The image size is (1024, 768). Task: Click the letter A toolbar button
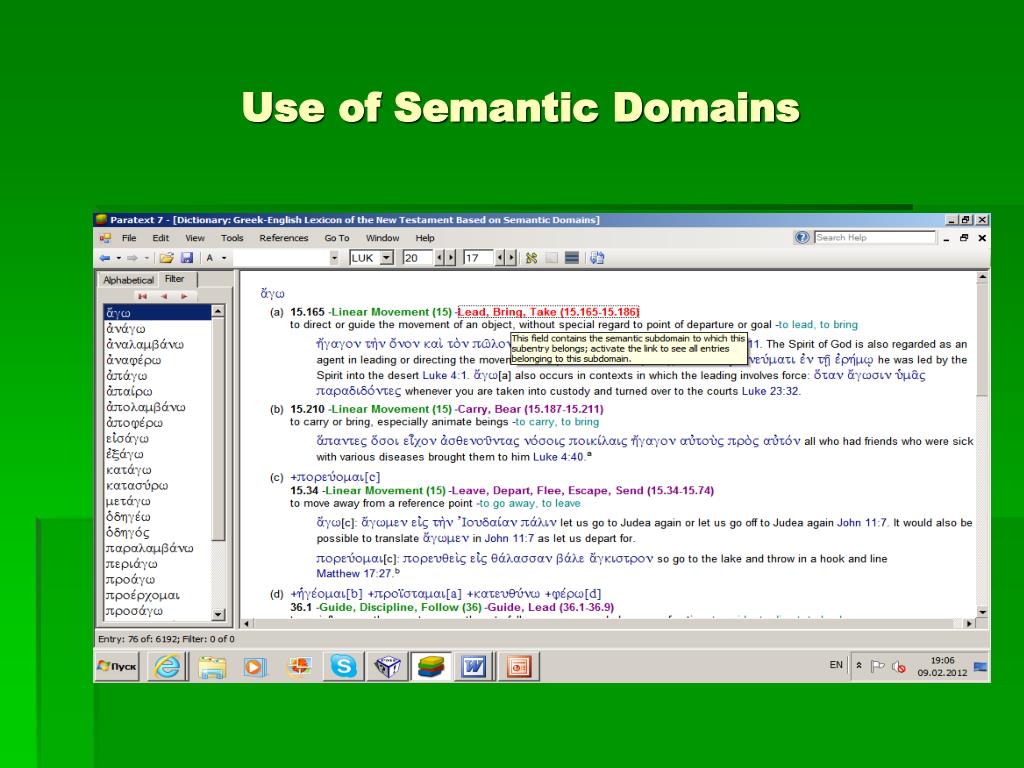click(x=210, y=258)
